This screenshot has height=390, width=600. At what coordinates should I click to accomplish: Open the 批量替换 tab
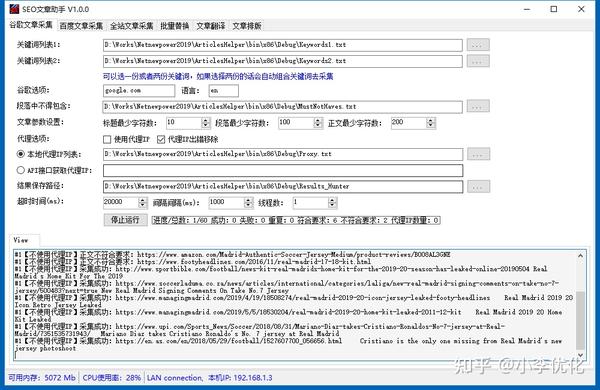(x=174, y=26)
